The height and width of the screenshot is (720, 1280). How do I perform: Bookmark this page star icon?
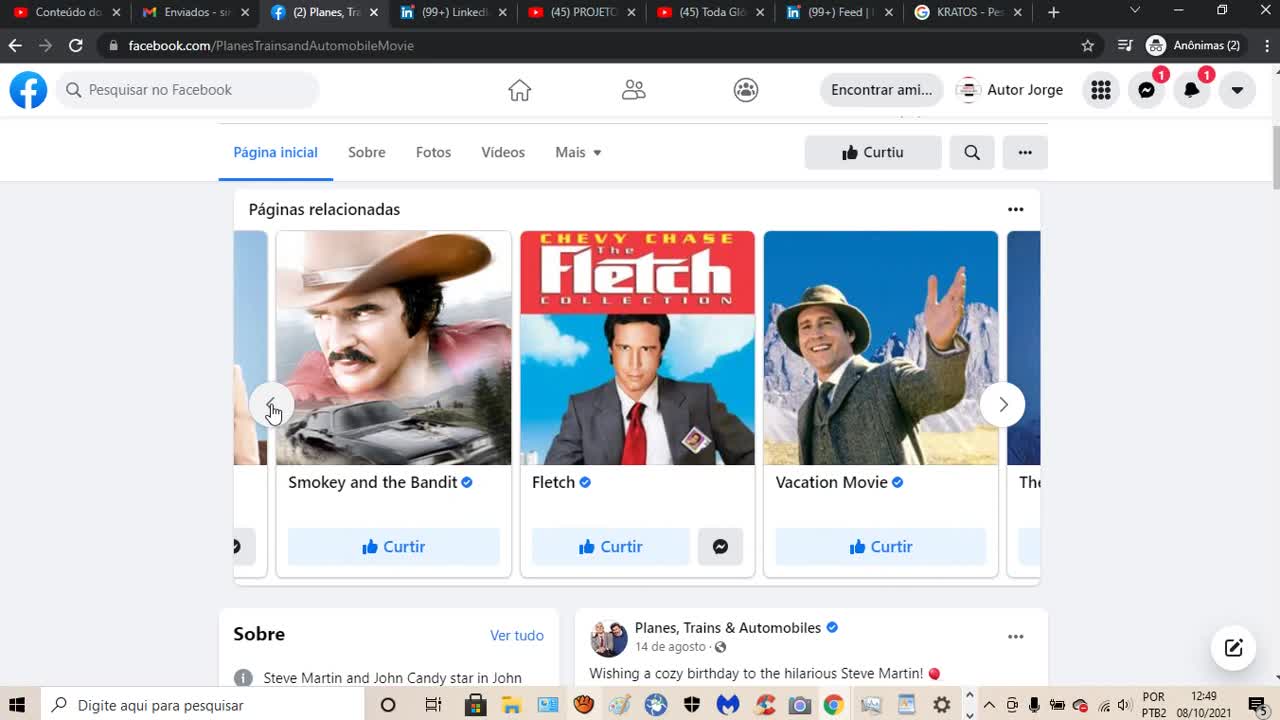pyautogui.click(x=1088, y=45)
